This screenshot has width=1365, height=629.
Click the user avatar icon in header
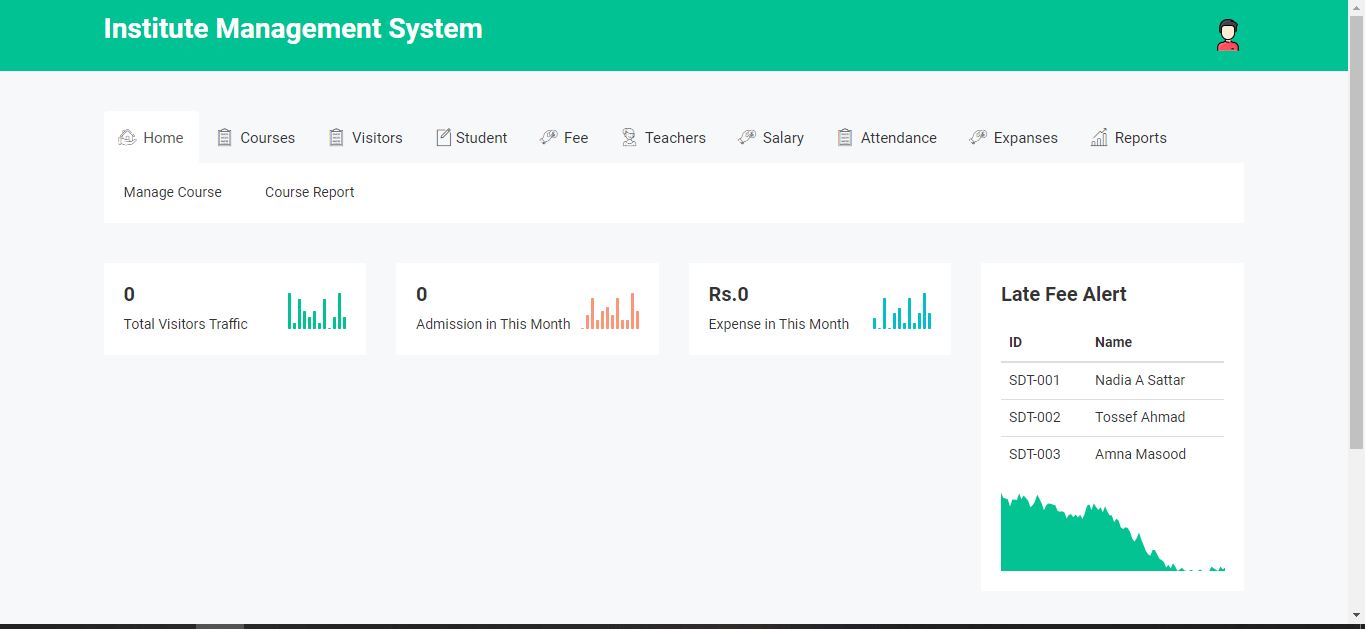pos(1227,35)
